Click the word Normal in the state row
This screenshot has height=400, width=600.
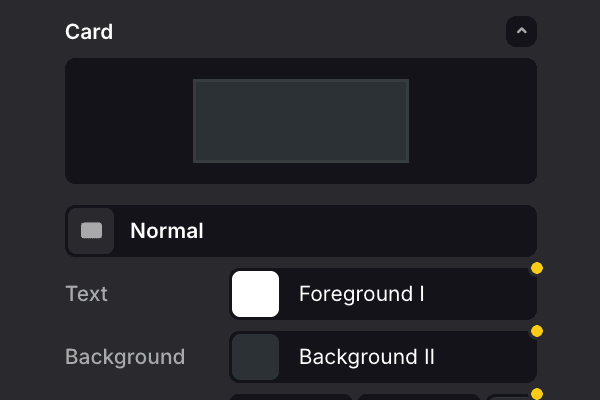(167, 231)
